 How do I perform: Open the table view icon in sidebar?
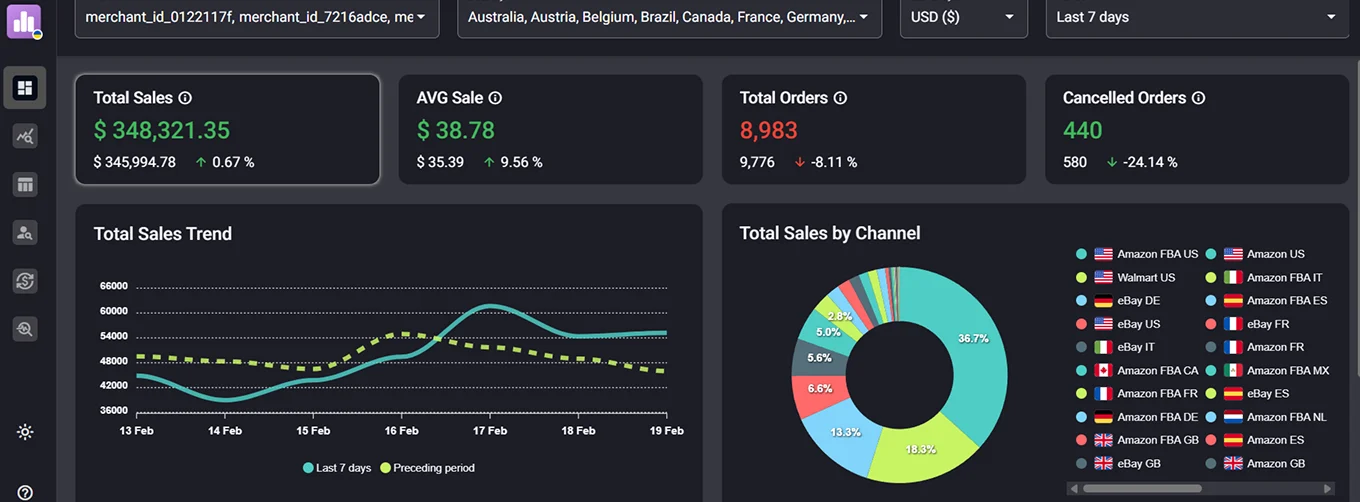[25, 185]
